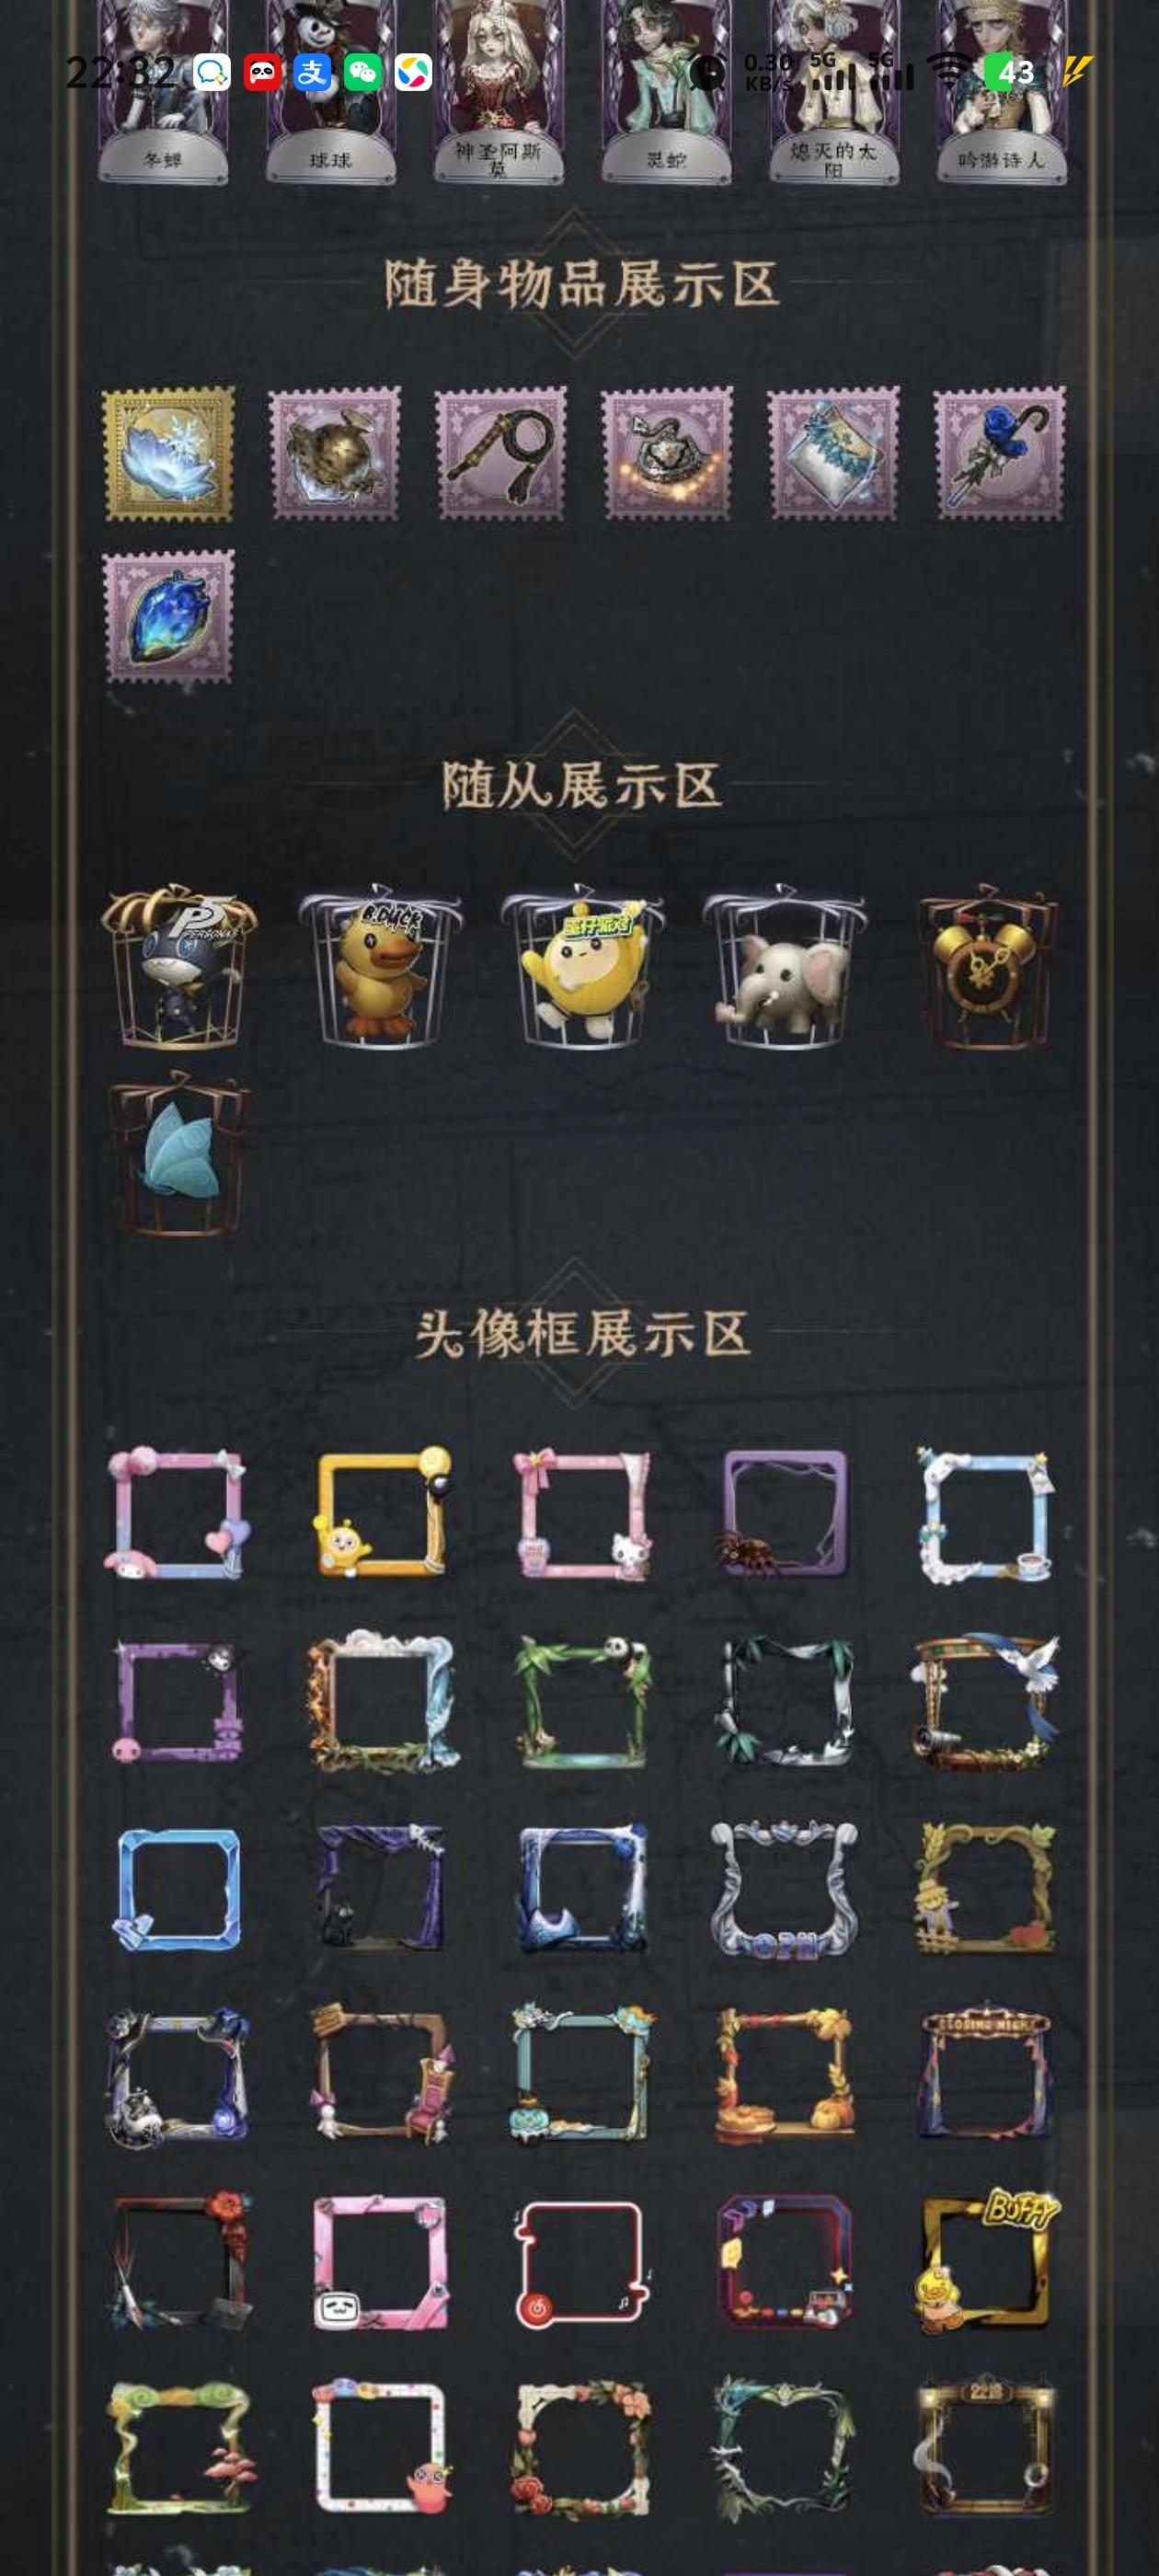Pick the yellow Eggy Party pet

click(x=583, y=966)
